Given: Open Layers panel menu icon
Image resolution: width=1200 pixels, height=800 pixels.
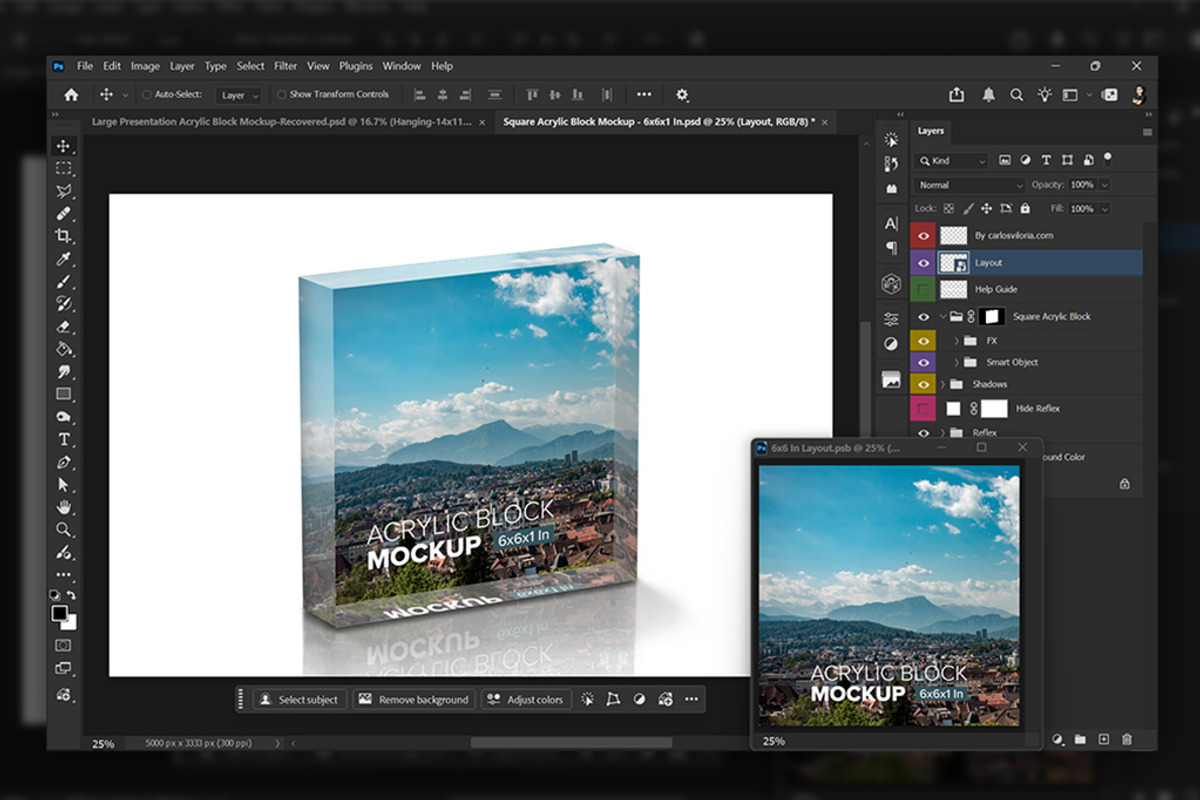Looking at the screenshot, I should point(1147,132).
